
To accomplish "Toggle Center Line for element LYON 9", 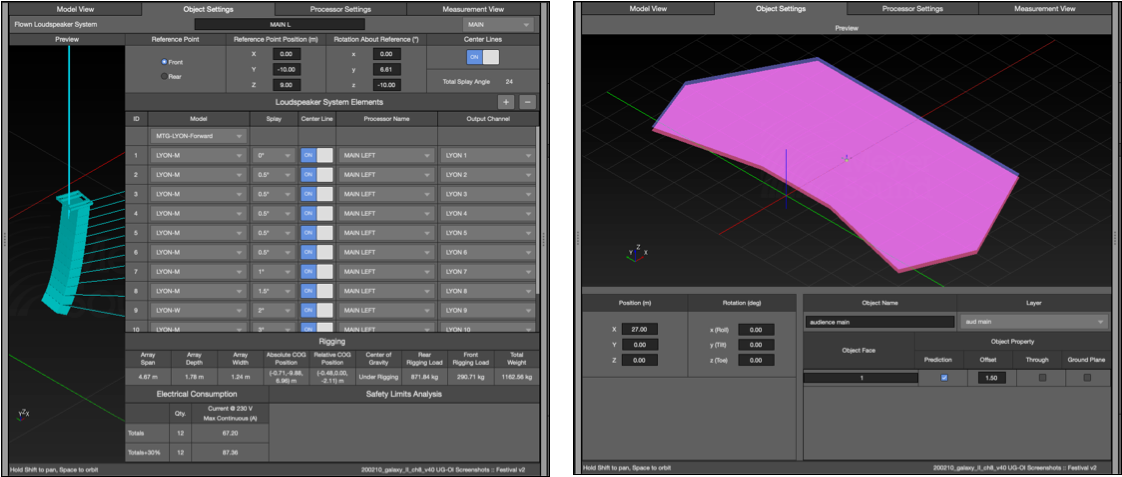I will (x=317, y=310).
